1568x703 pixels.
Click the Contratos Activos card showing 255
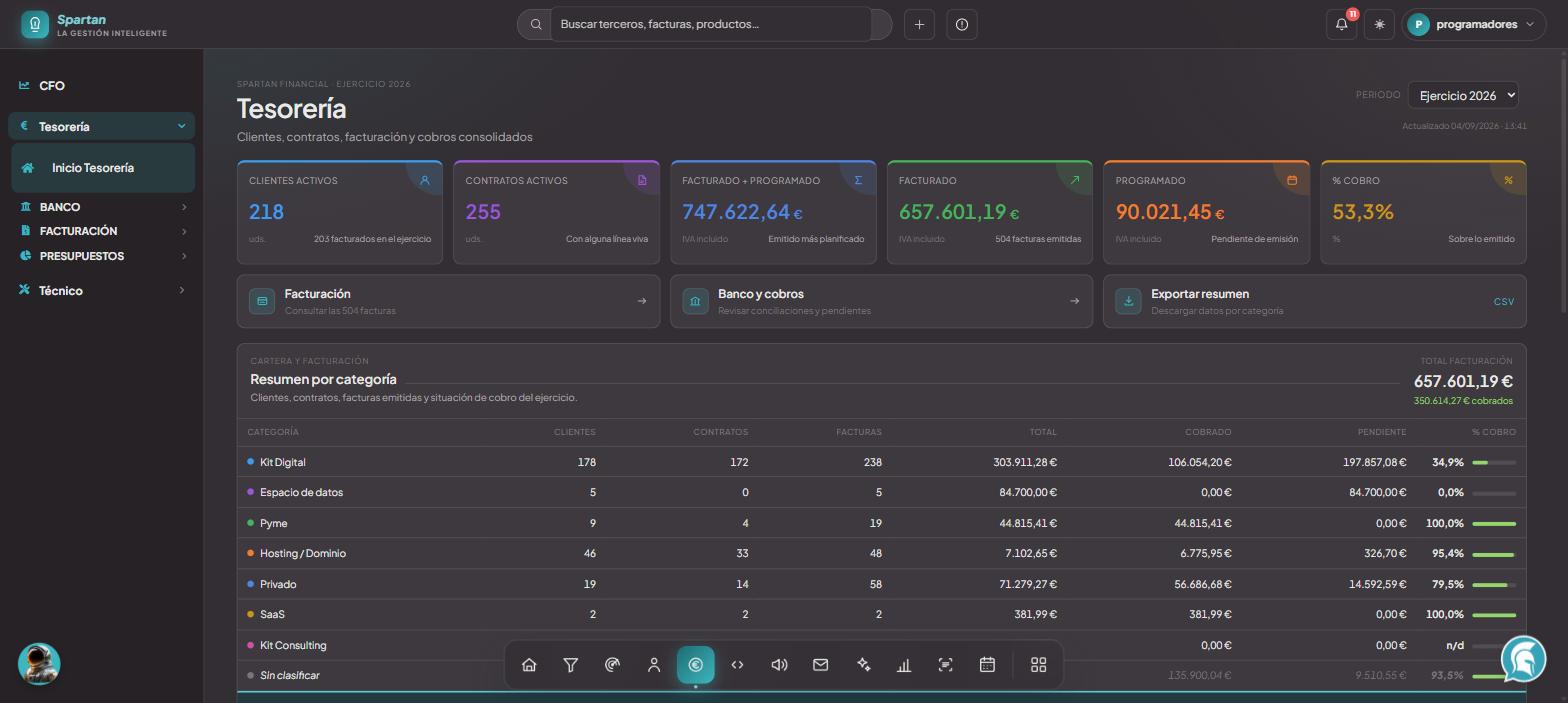pyautogui.click(x=556, y=212)
